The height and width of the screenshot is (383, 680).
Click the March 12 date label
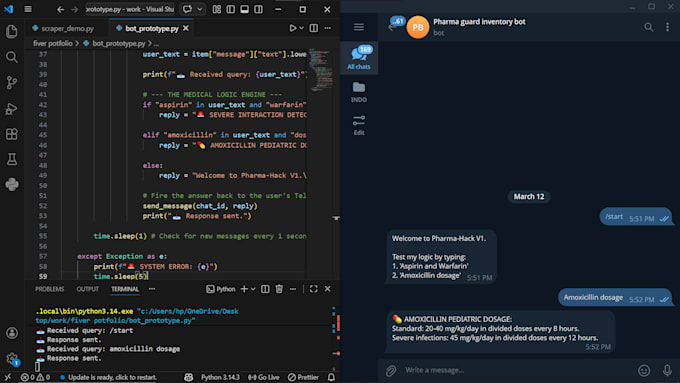point(529,196)
